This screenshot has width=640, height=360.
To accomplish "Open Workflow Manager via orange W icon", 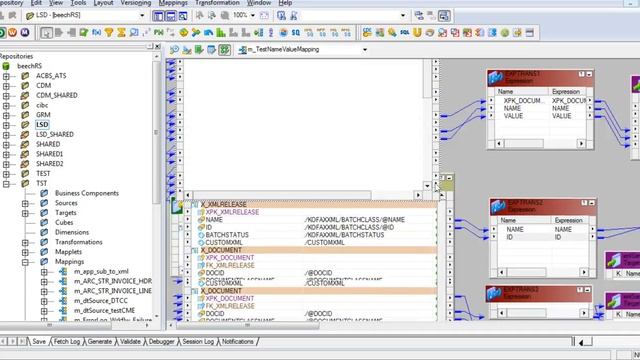I will (12, 33).
